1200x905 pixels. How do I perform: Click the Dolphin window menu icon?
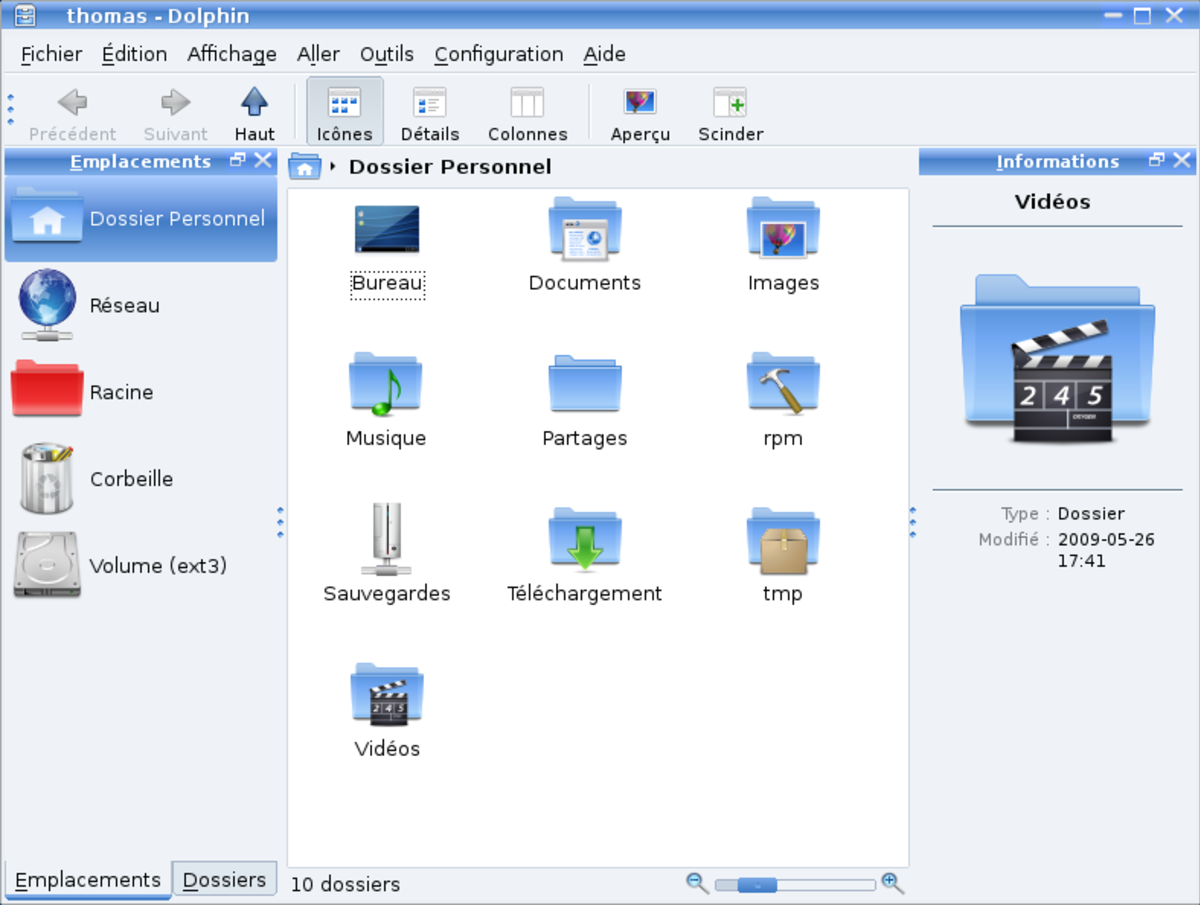25,15
